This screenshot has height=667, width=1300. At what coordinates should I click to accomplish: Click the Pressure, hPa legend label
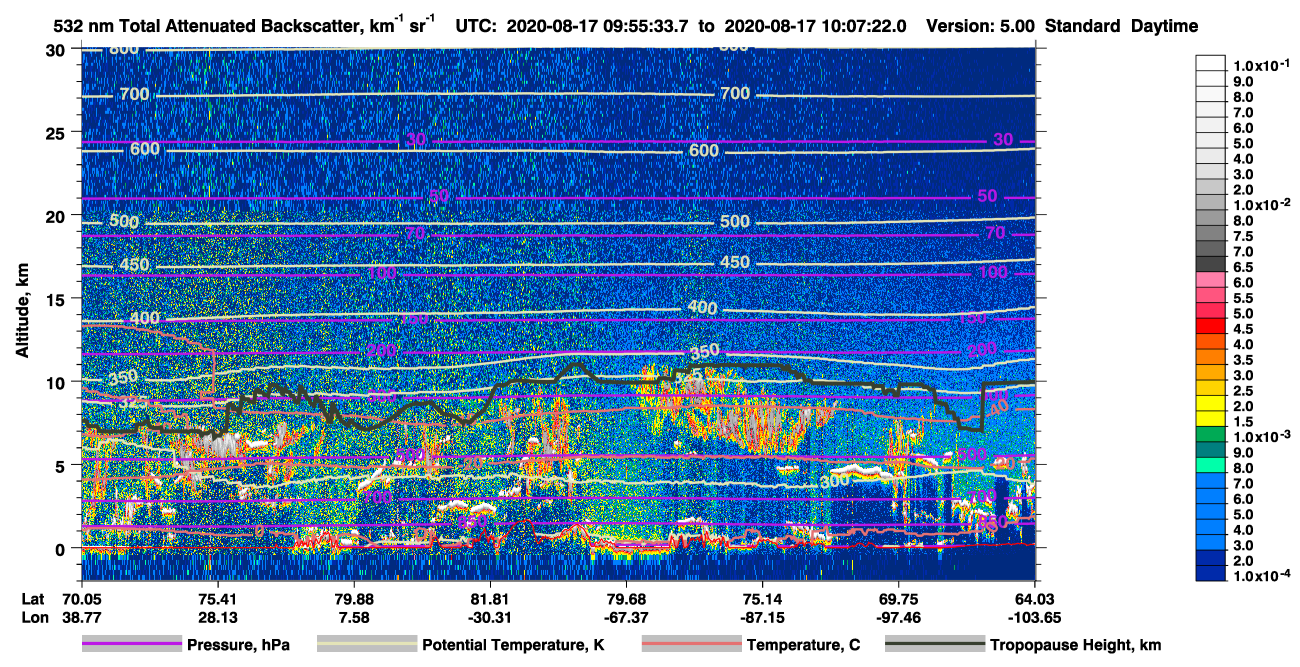click(x=238, y=645)
